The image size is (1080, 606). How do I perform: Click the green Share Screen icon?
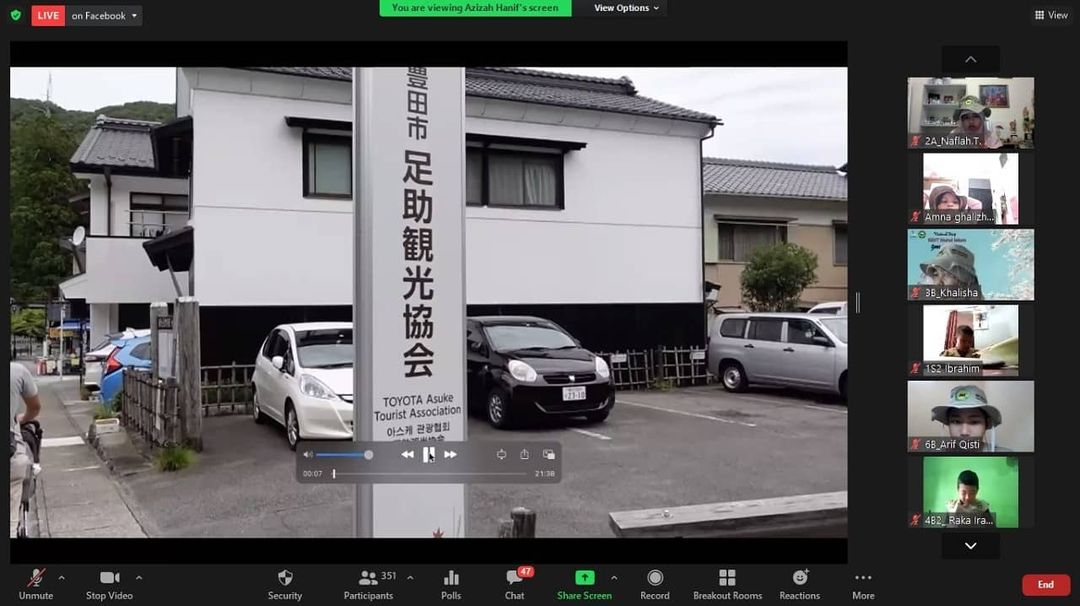click(x=584, y=578)
